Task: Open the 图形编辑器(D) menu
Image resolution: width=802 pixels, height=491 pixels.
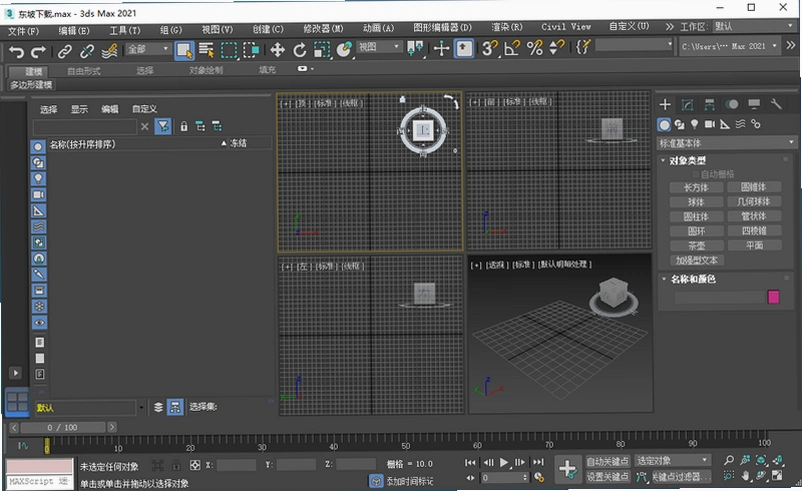Action: [442, 28]
